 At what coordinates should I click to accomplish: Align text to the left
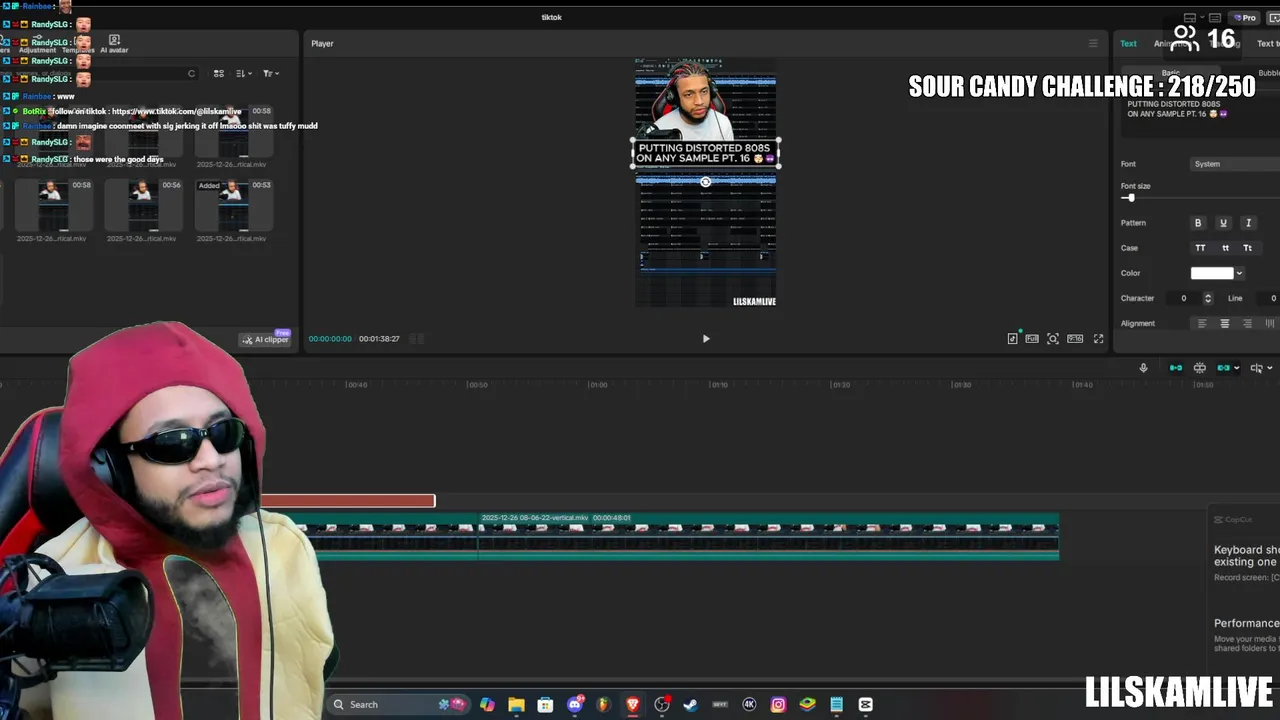tap(1202, 324)
